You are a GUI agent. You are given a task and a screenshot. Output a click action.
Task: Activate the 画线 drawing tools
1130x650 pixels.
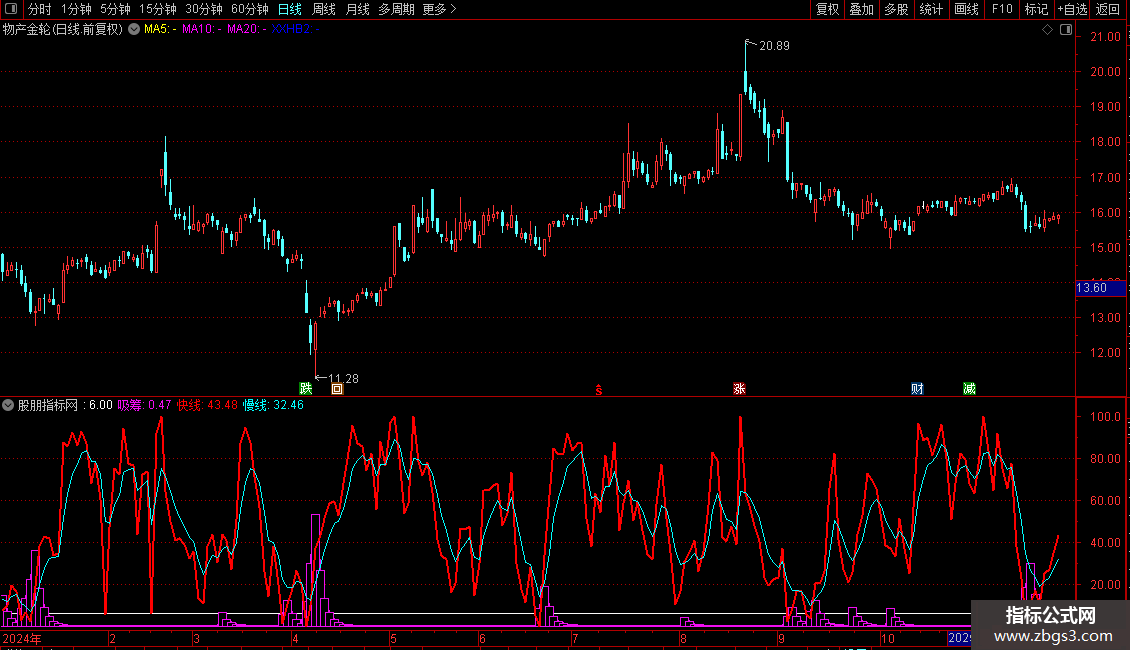(966, 9)
